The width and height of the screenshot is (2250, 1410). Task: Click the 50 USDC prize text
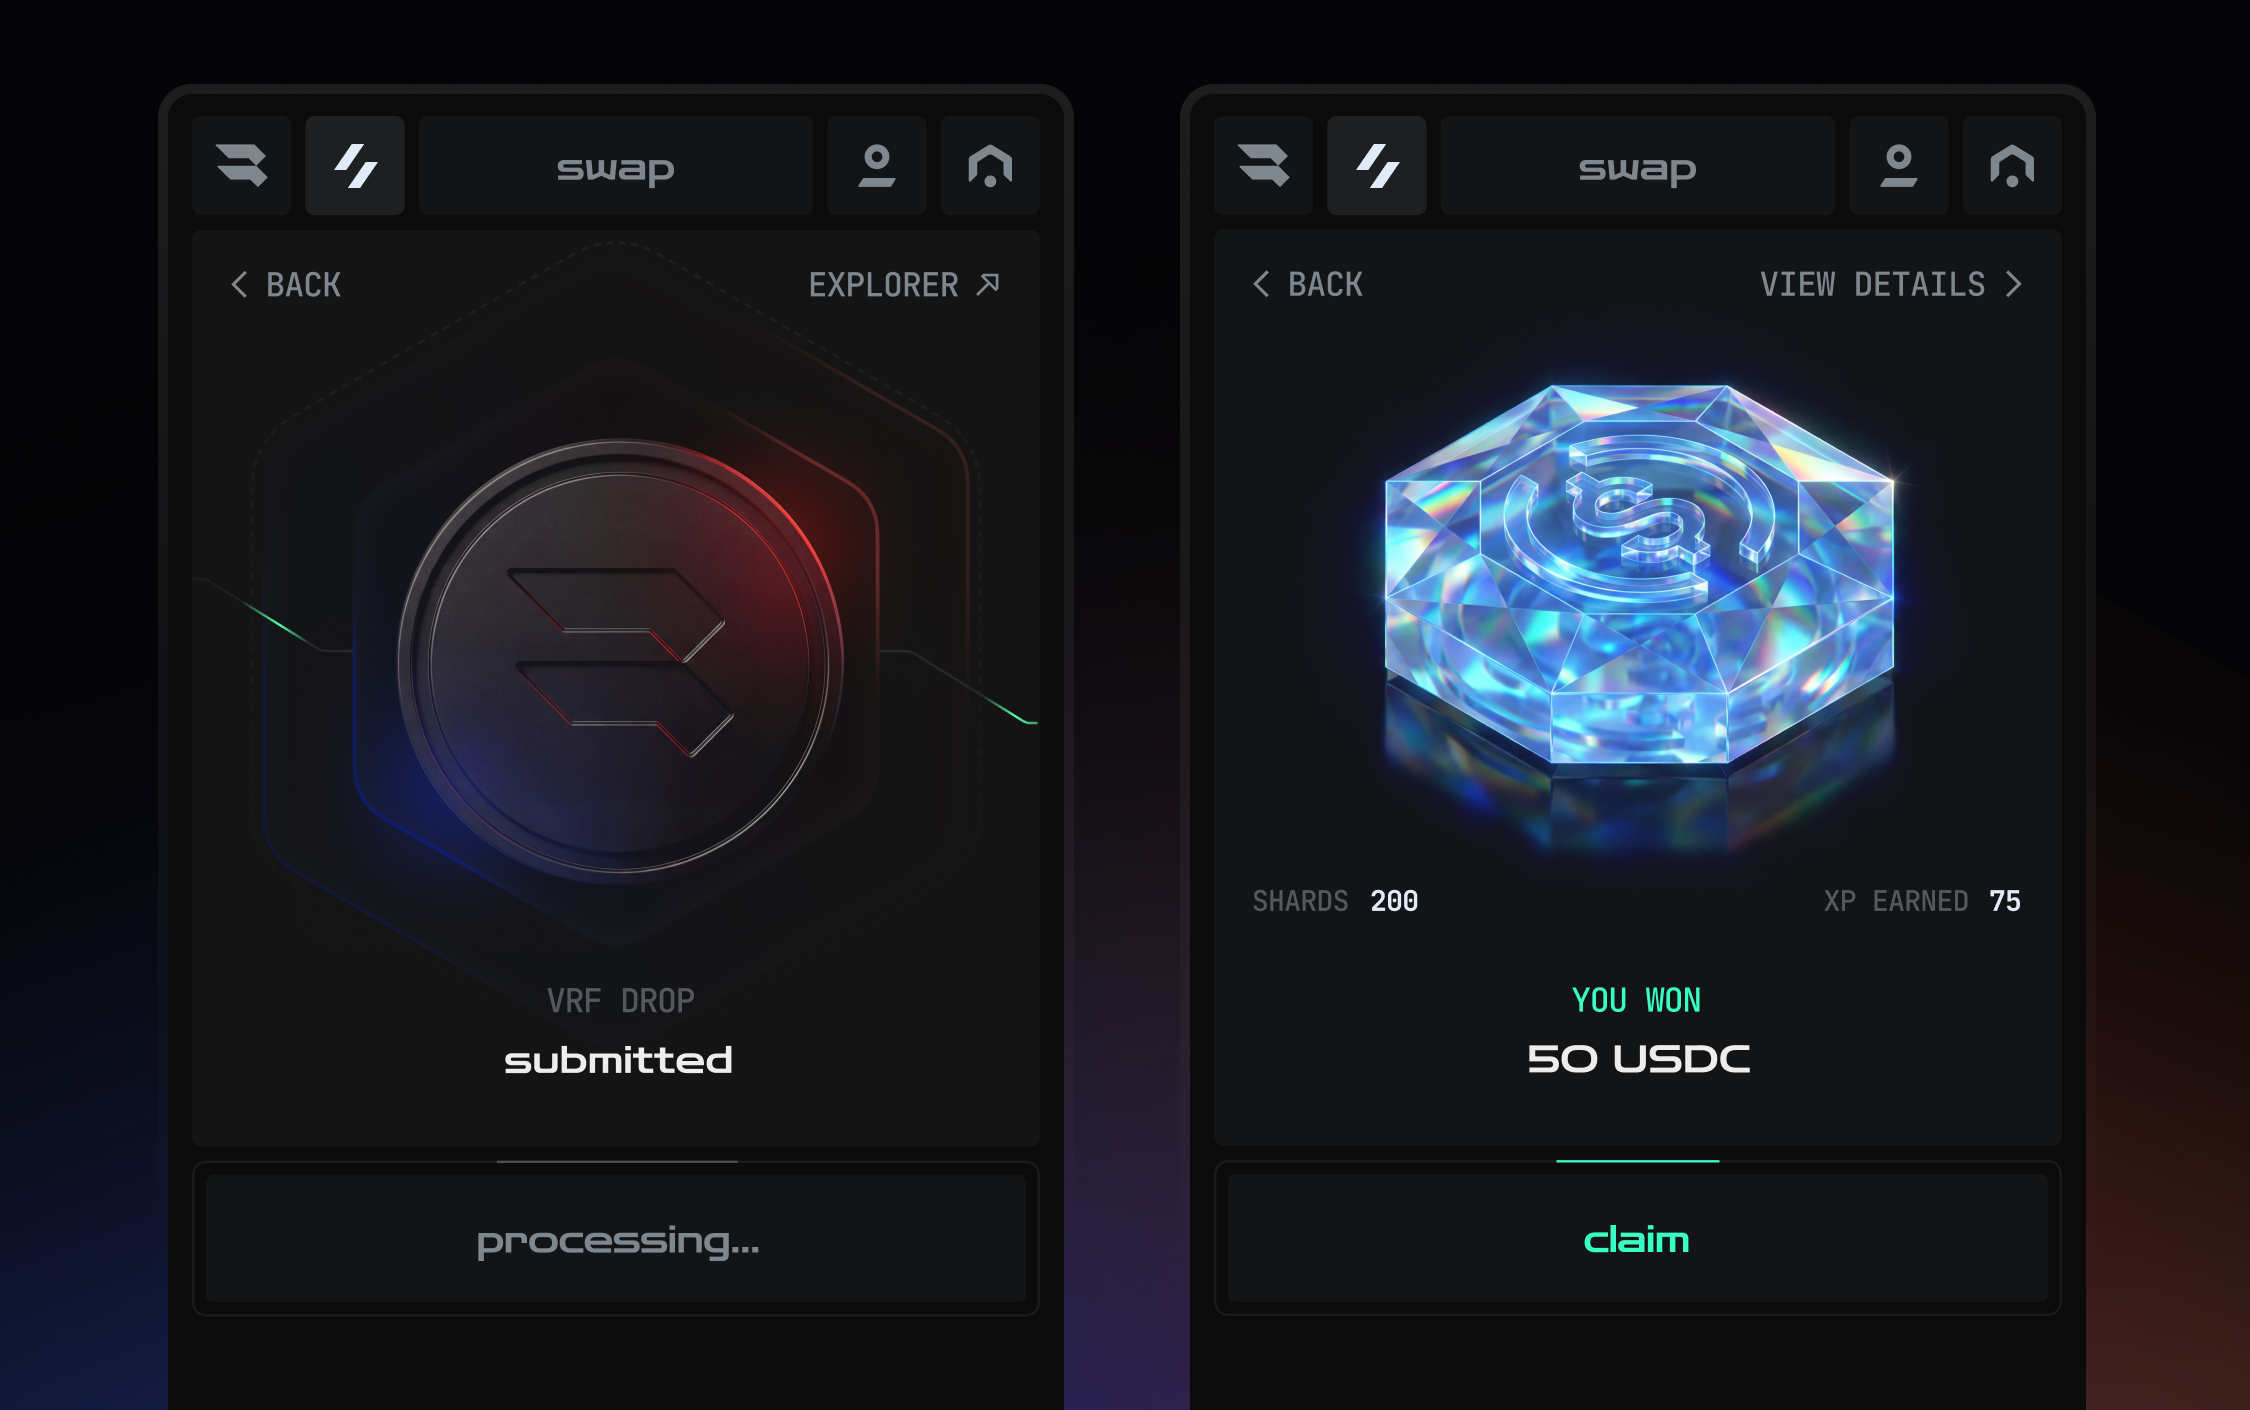click(x=1638, y=1059)
